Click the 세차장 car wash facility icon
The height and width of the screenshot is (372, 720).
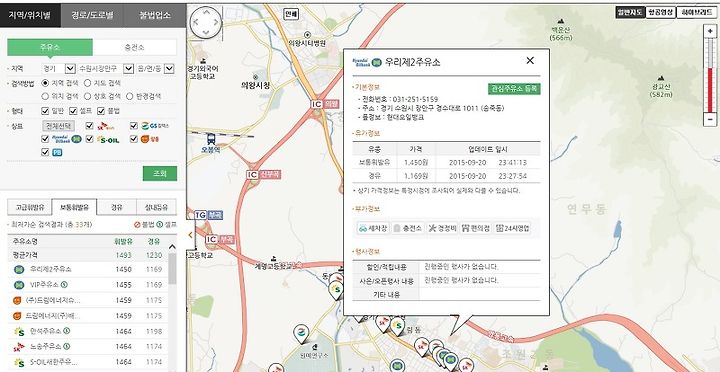373,228
